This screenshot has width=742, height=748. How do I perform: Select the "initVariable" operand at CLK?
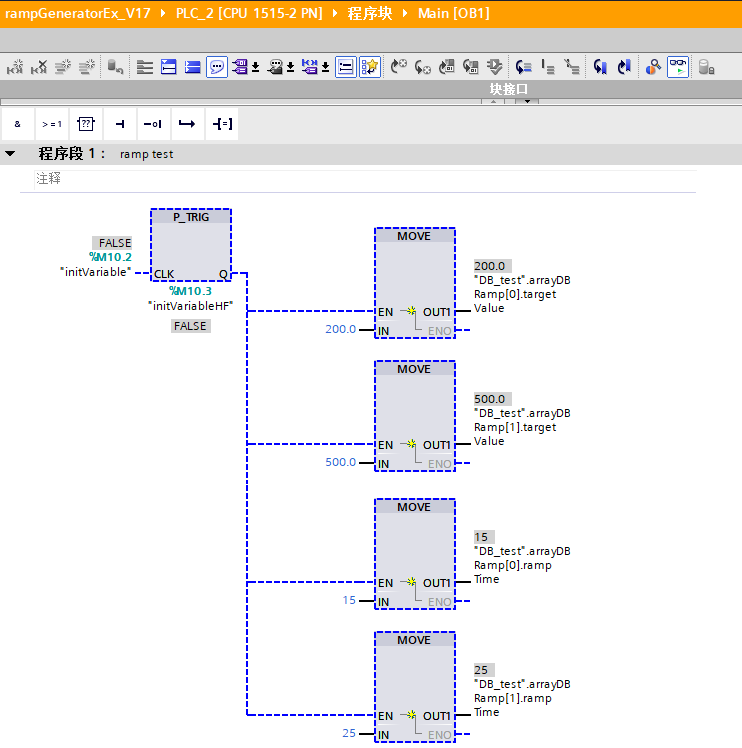tap(95, 272)
